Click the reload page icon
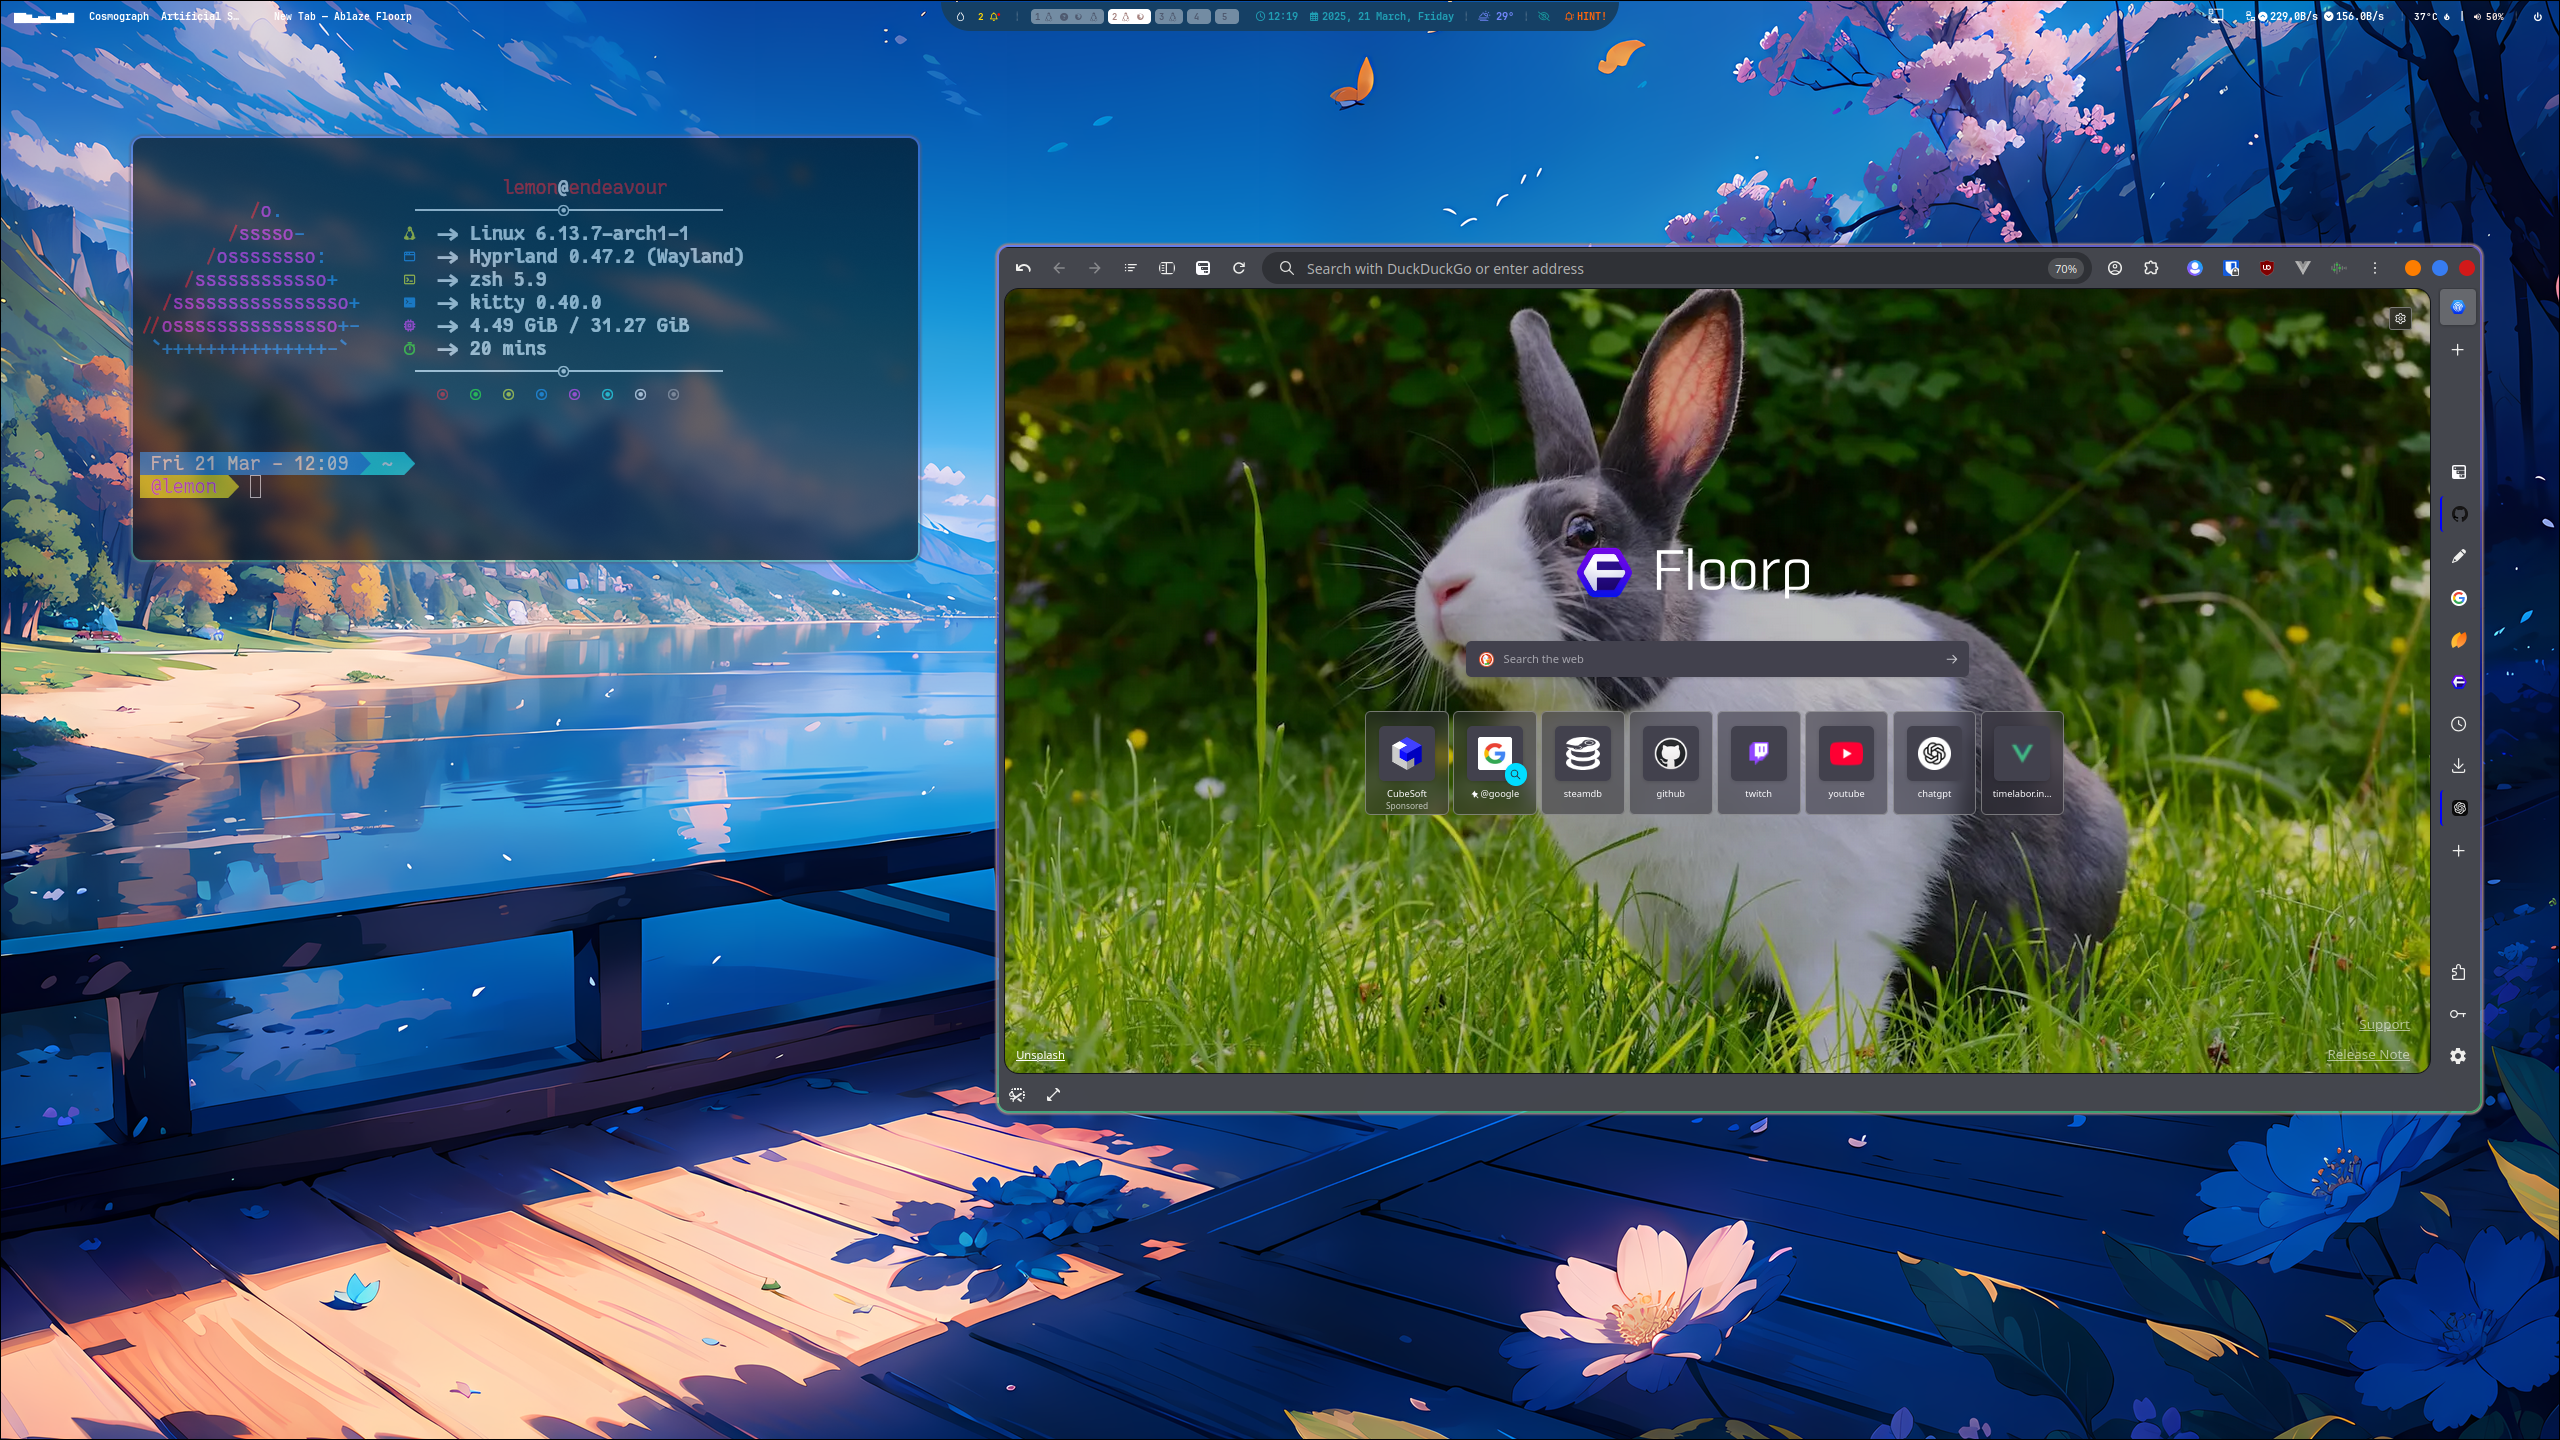Screen dimensions: 2560x1440 coord(1239,268)
